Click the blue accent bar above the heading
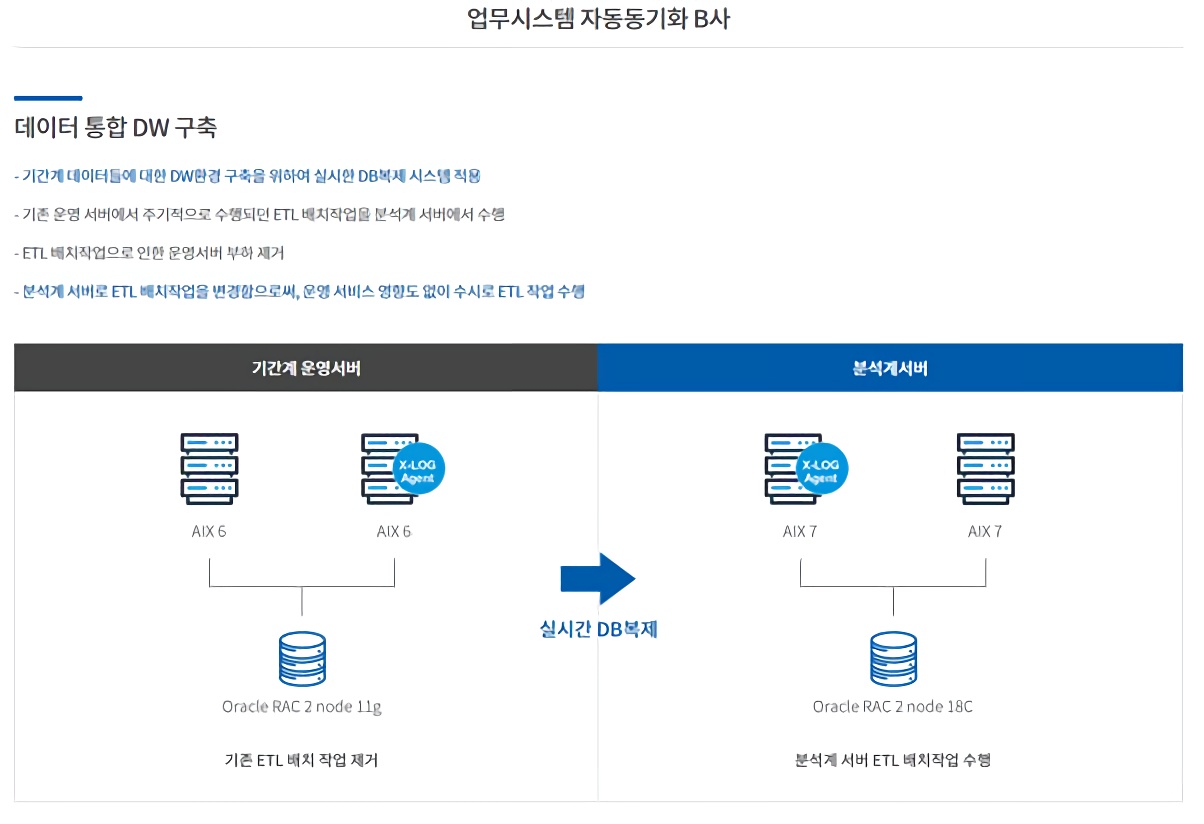The height and width of the screenshot is (824, 1204). click(48, 98)
